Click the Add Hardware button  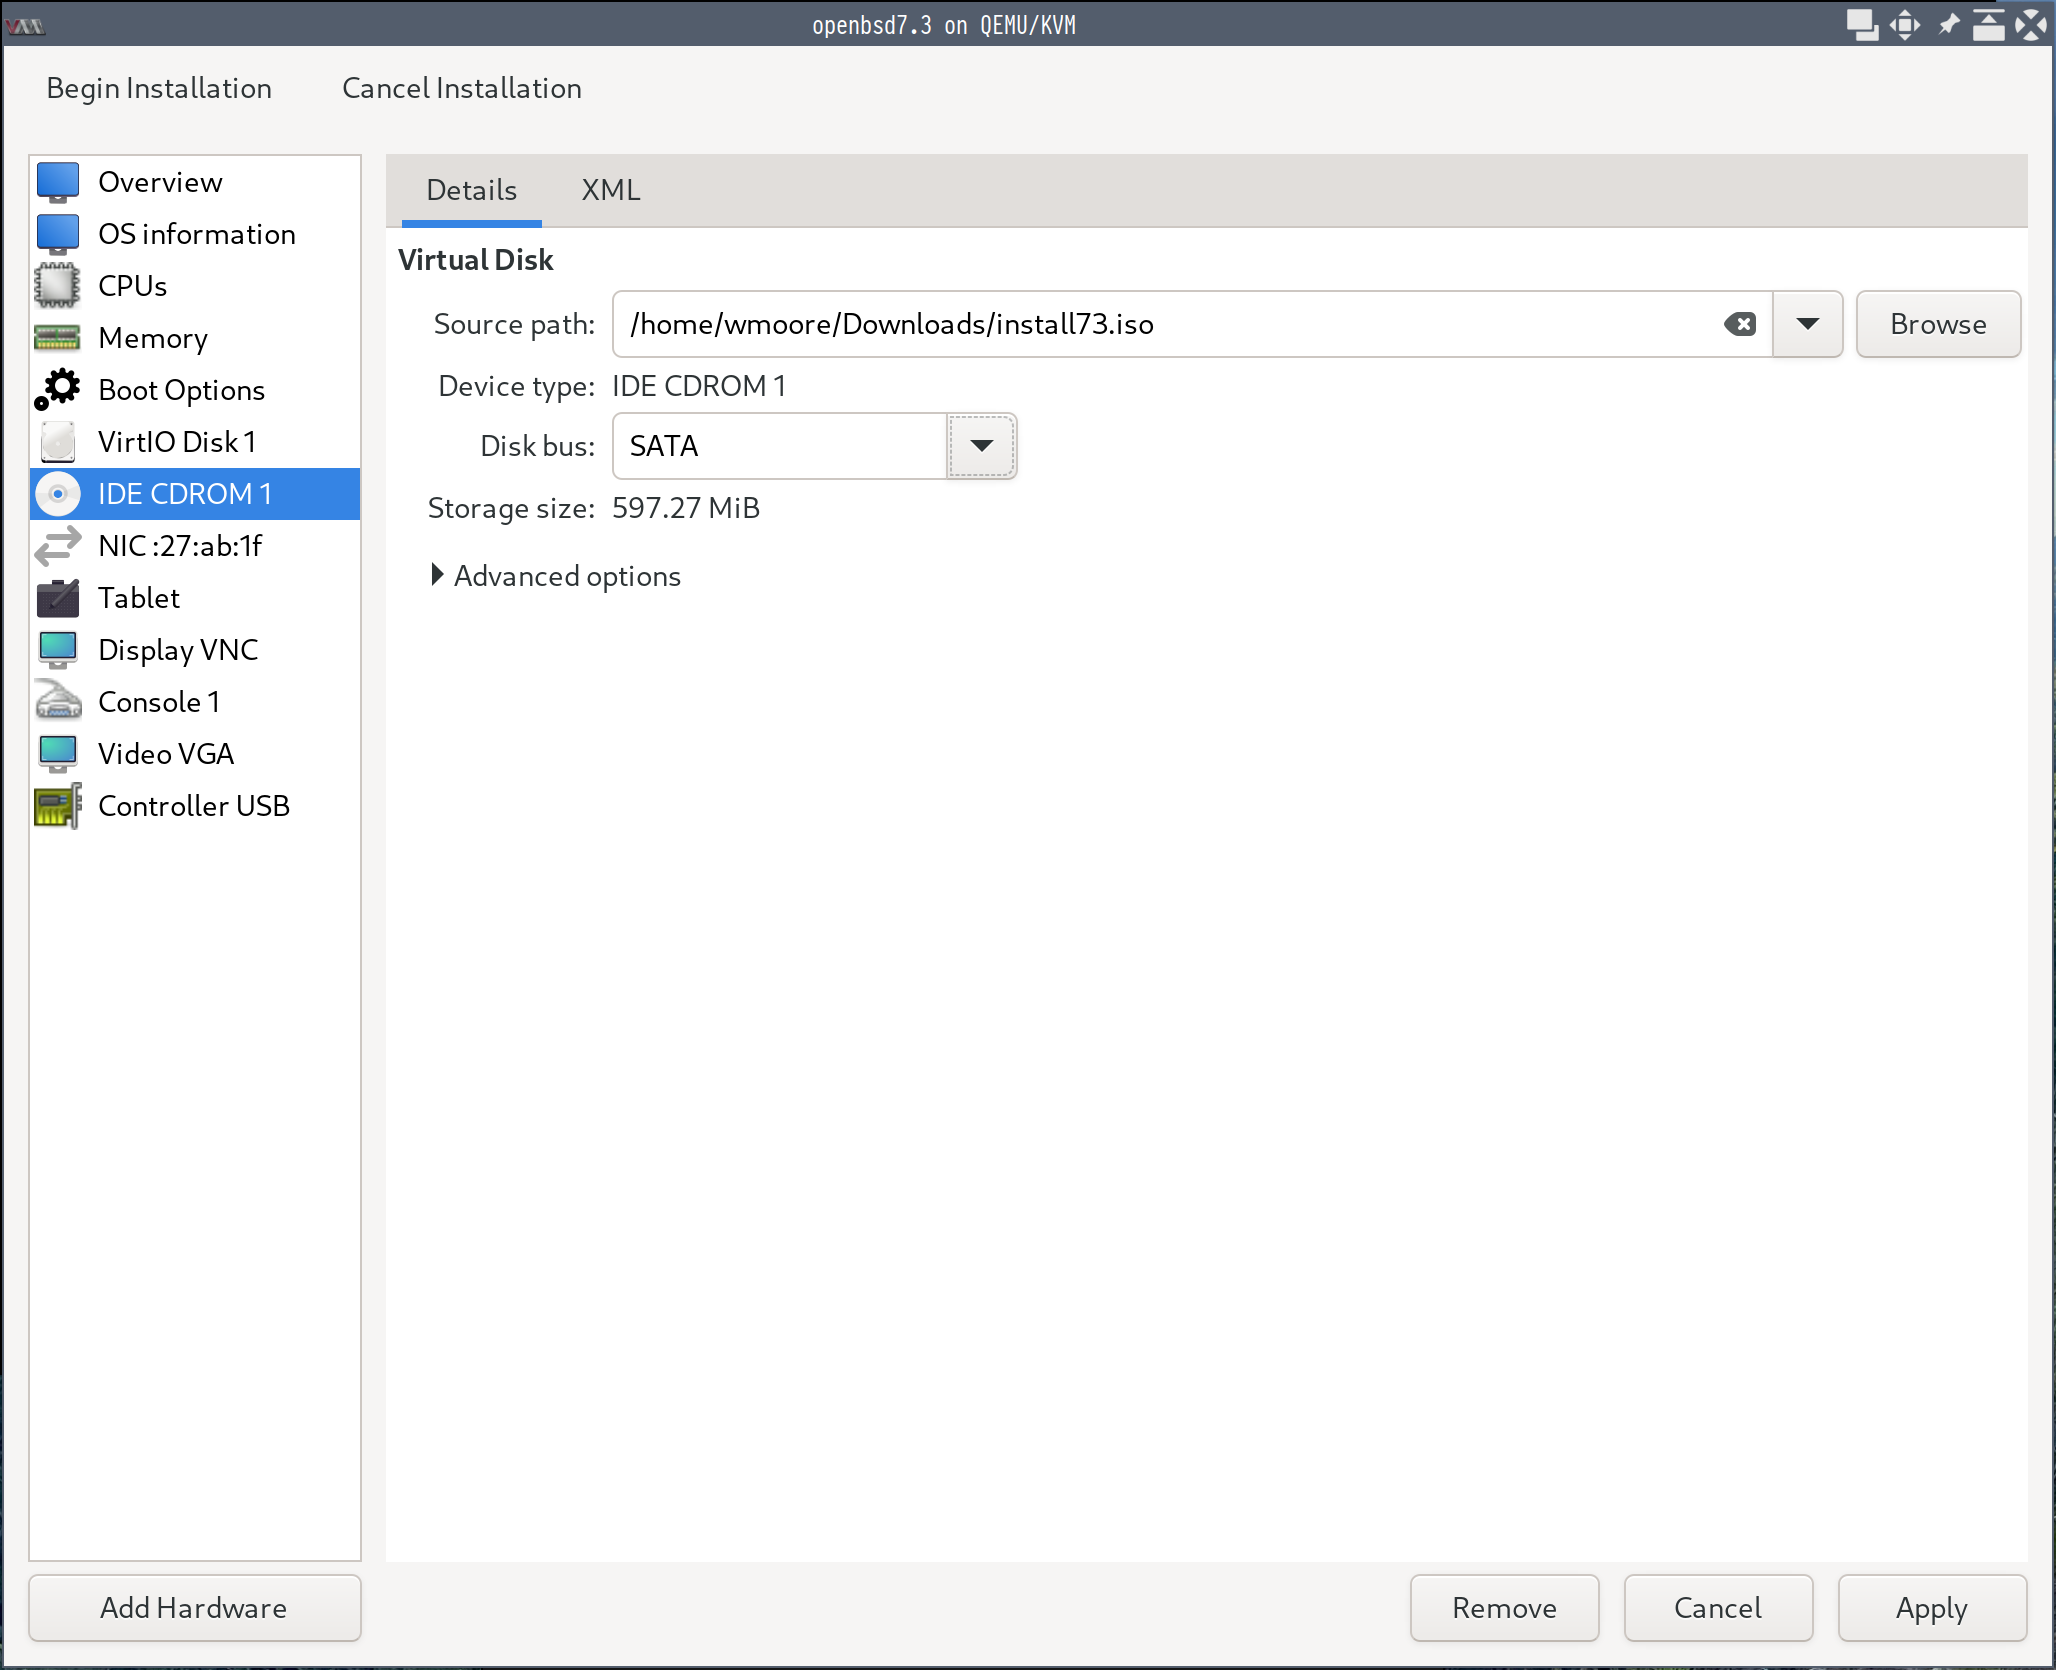pyautogui.click(x=194, y=1608)
